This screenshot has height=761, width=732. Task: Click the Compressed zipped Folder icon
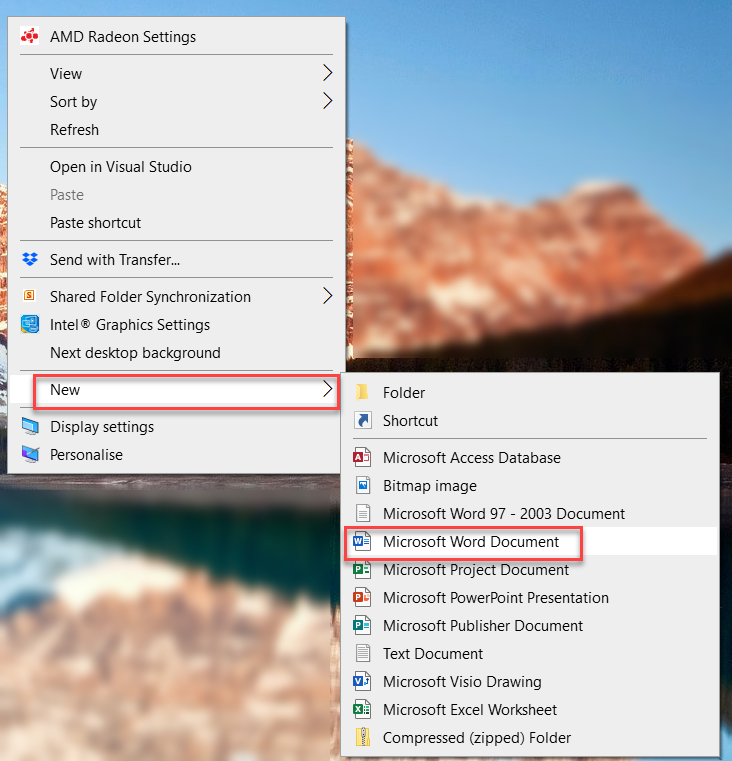pyautogui.click(x=363, y=737)
